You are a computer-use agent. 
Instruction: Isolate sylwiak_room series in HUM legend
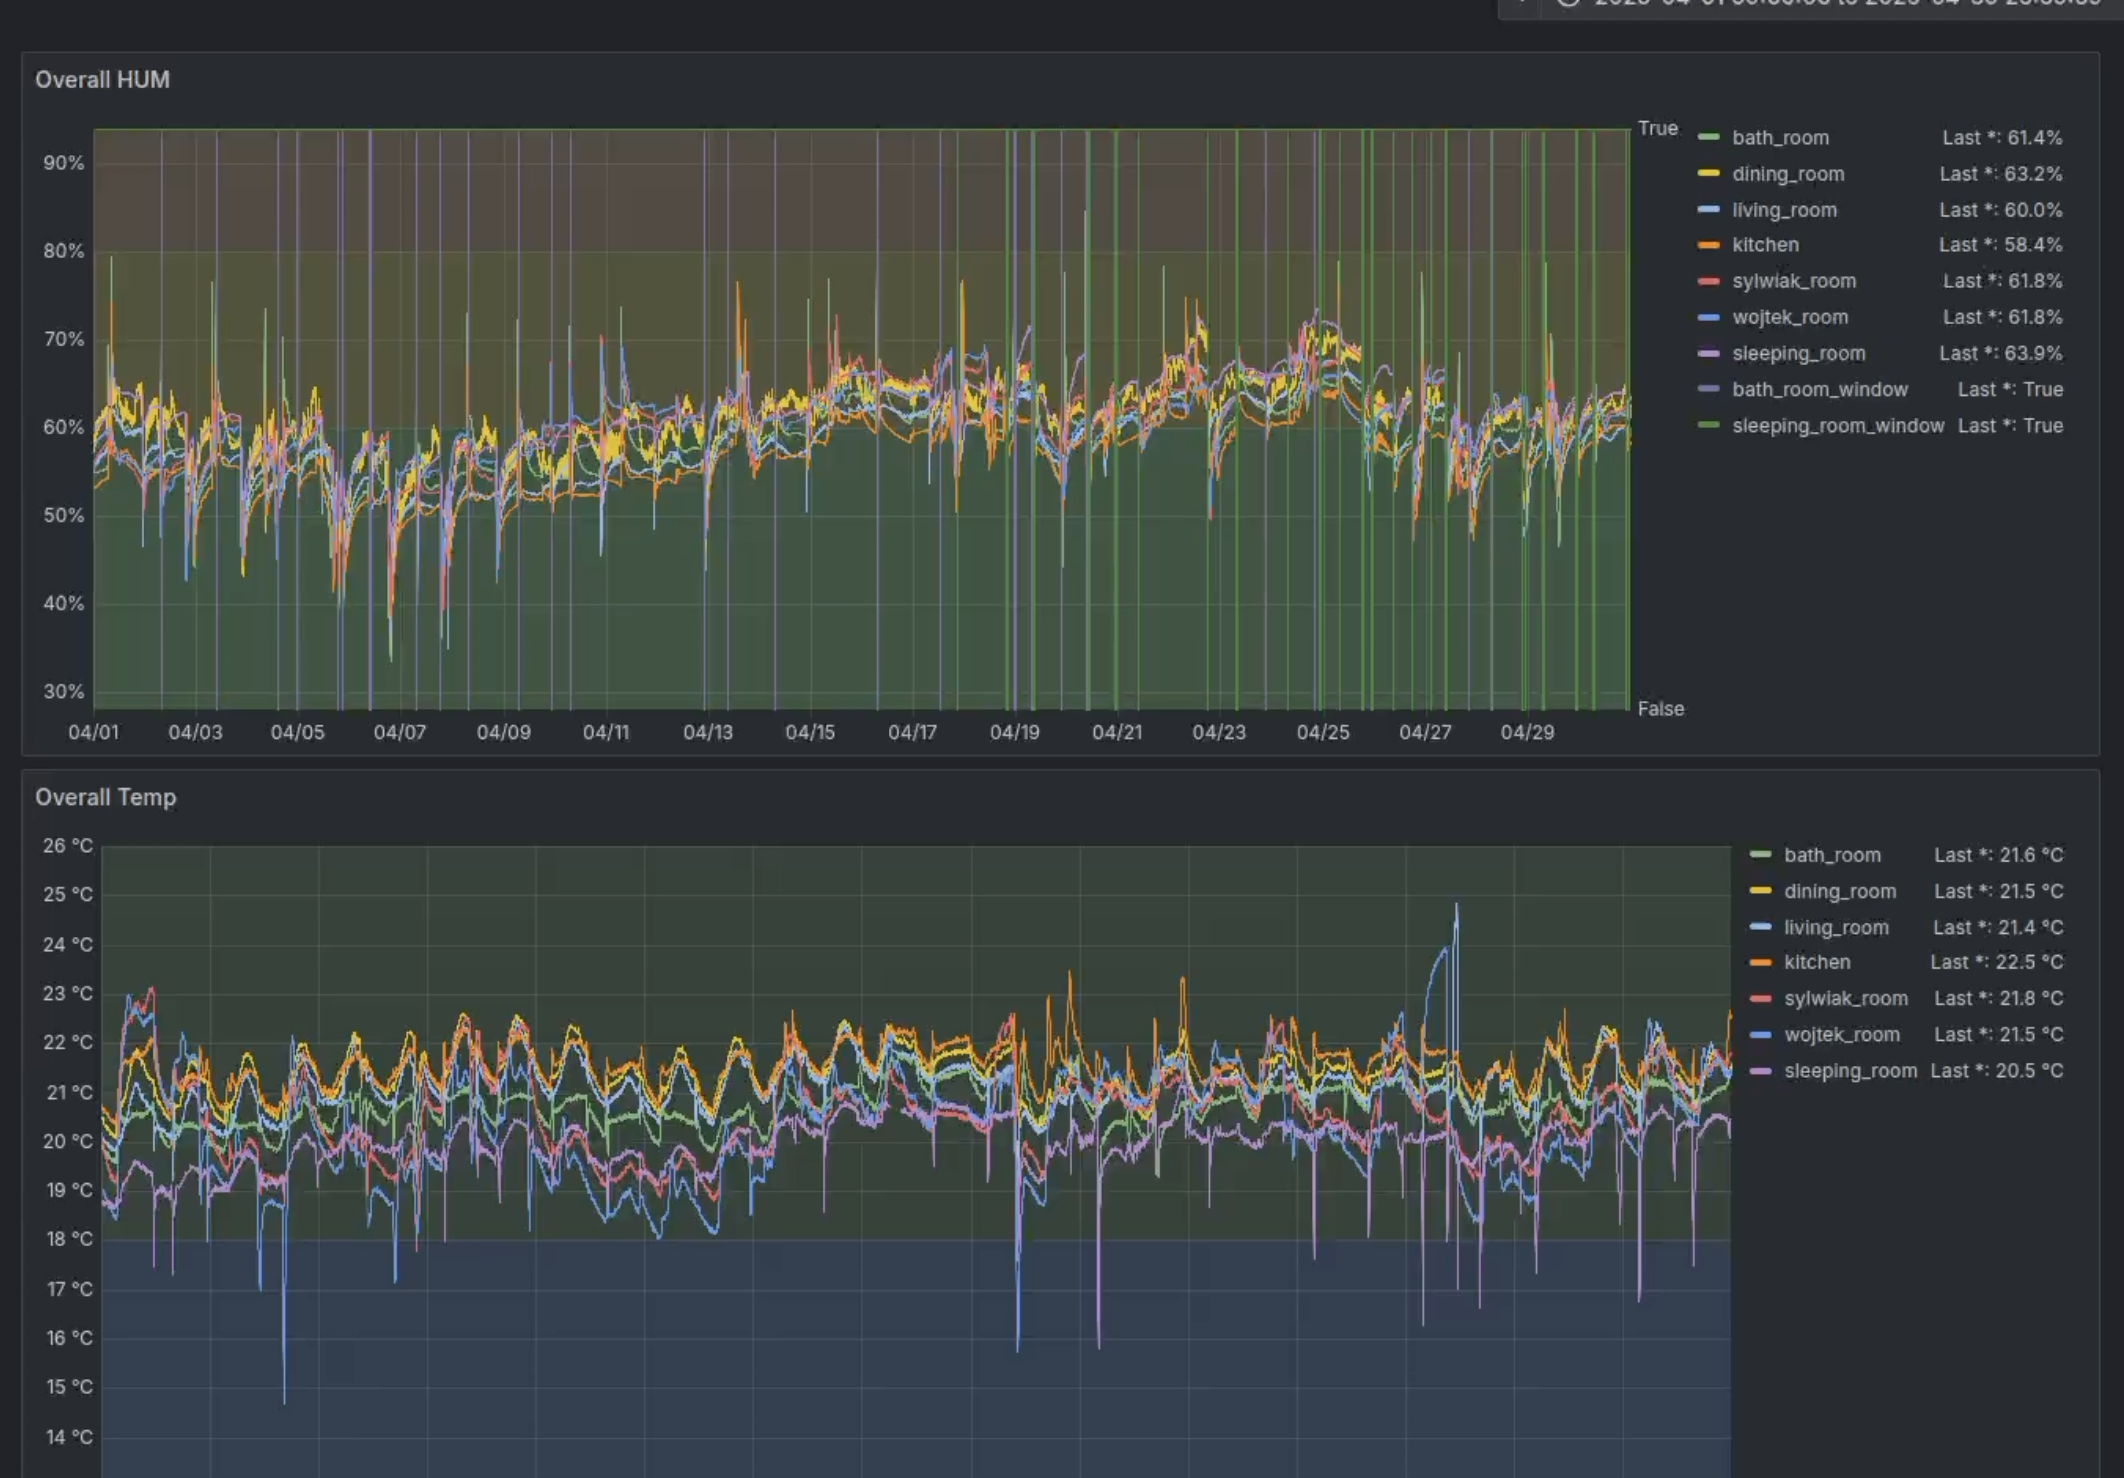coord(1793,281)
